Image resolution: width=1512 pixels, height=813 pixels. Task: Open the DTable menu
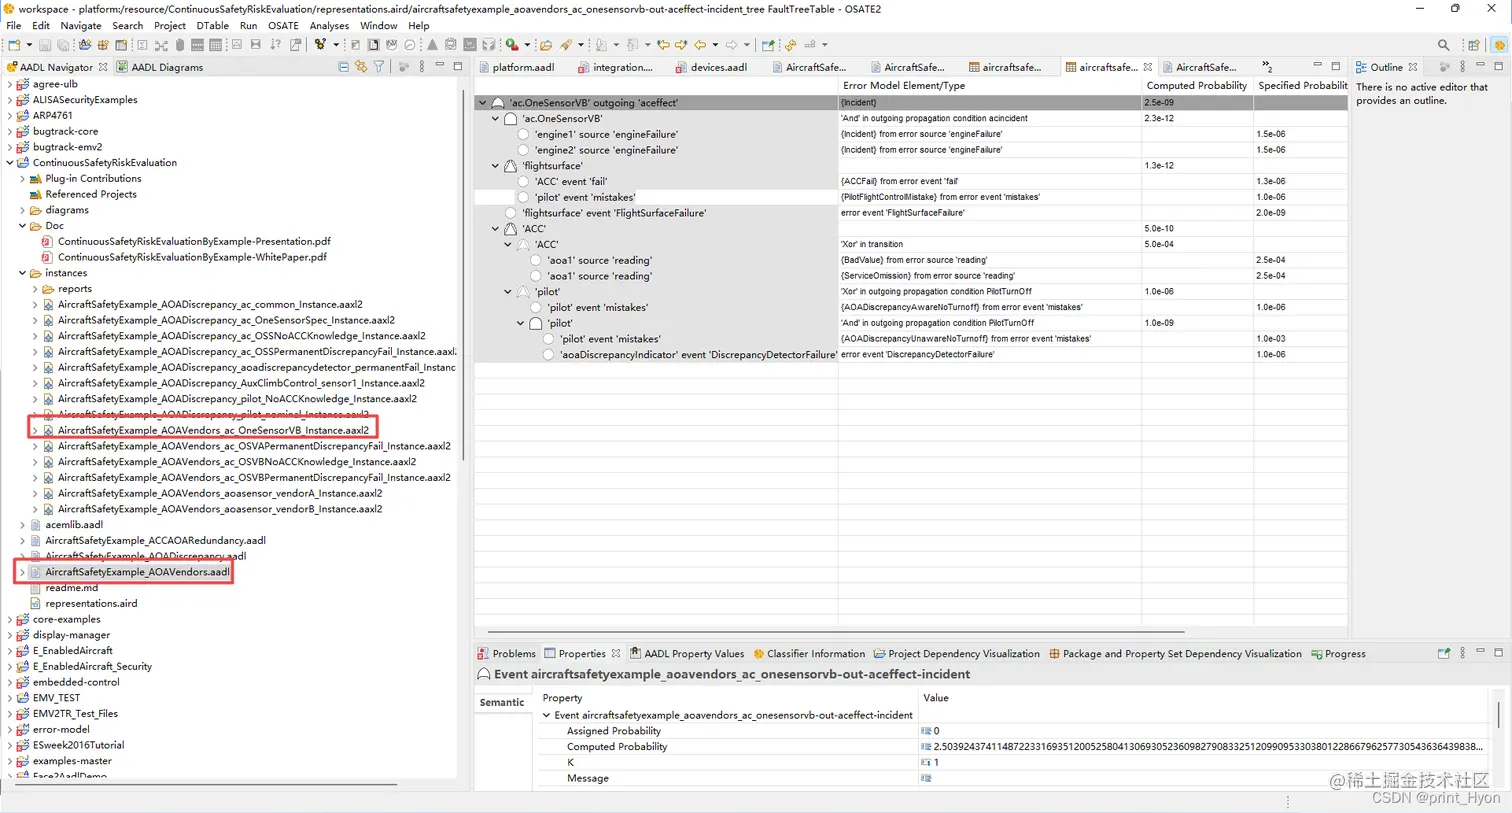(x=212, y=26)
